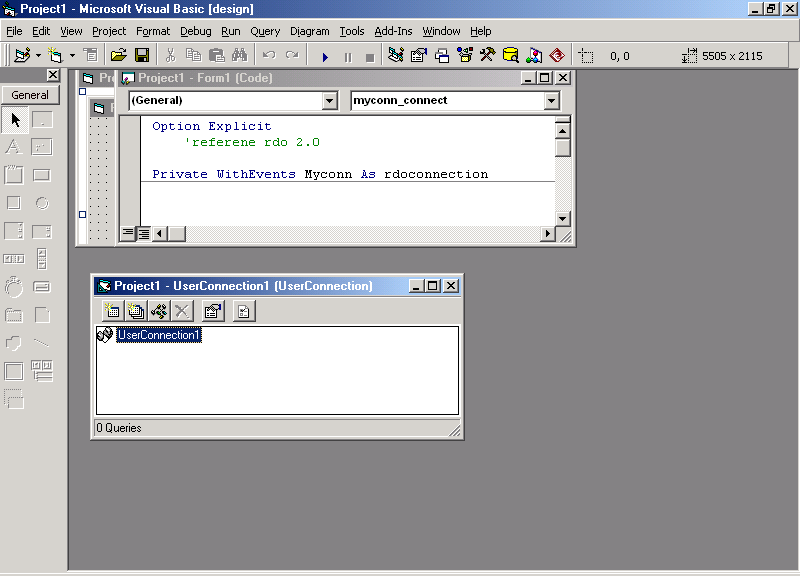The image size is (800, 576).
Task: Click the General toolbox tab button
Action: [x=30, y=95]
